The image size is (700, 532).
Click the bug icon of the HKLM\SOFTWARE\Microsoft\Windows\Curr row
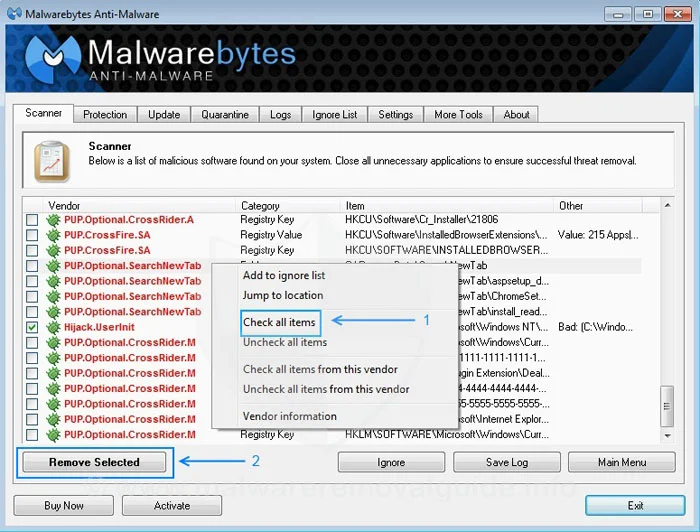coord(53,435)
